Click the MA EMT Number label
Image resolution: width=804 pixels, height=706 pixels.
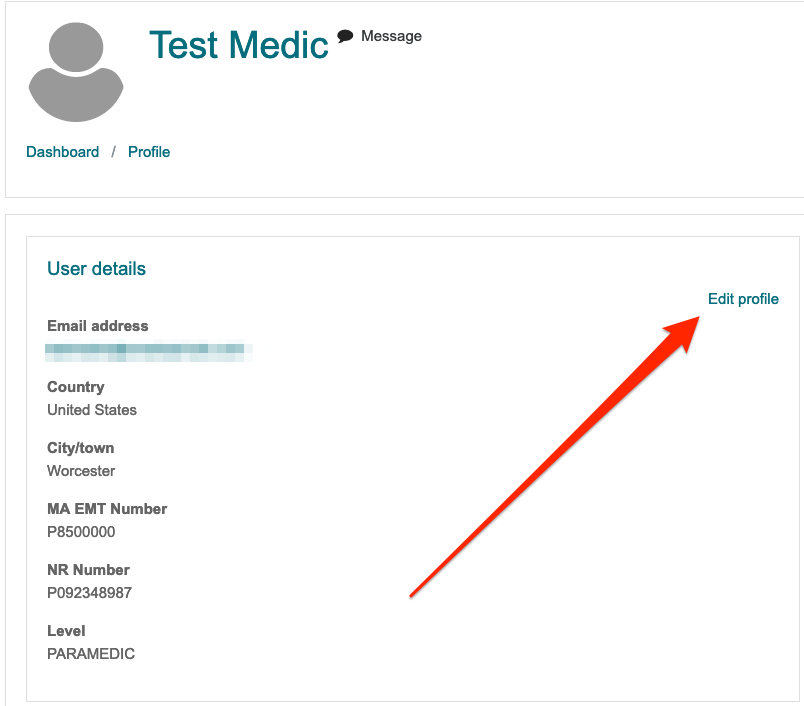[x=107, y=509]
